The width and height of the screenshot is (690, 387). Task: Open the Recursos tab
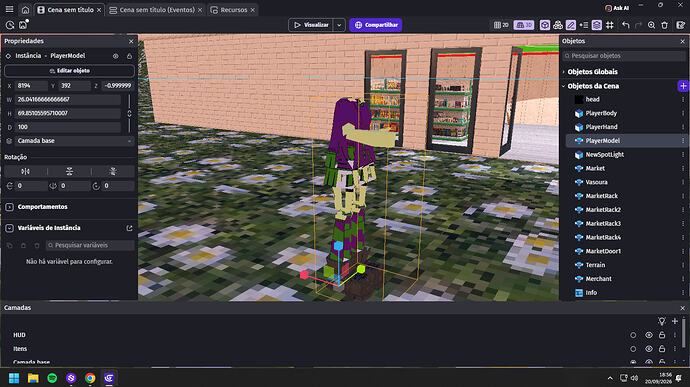pos(233,10)
